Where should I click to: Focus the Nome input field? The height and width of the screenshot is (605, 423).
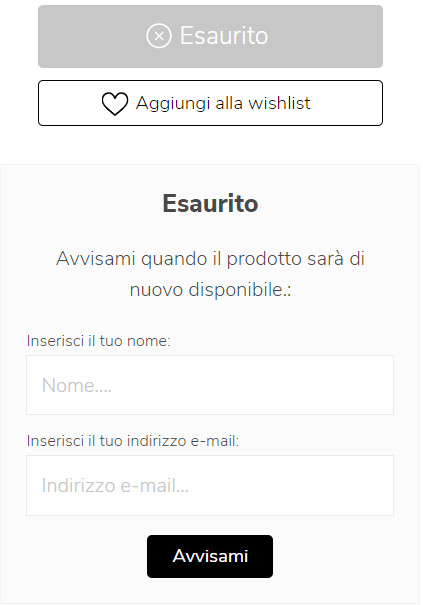[210, 385]
